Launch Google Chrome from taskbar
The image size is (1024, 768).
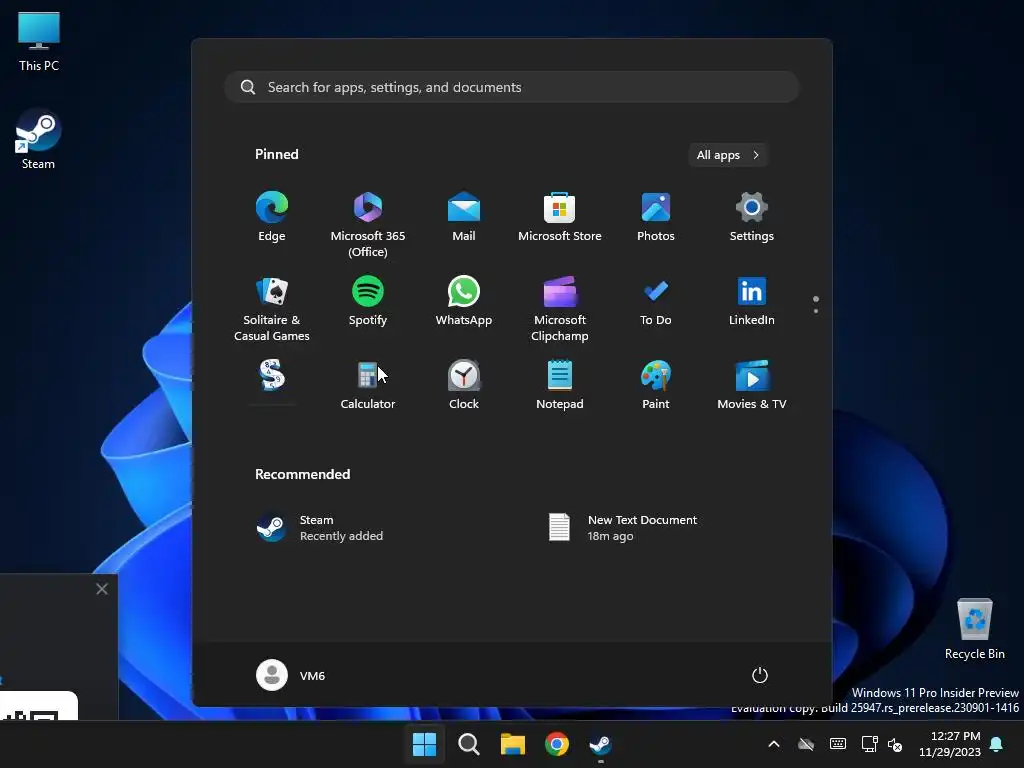click(557, 744)
